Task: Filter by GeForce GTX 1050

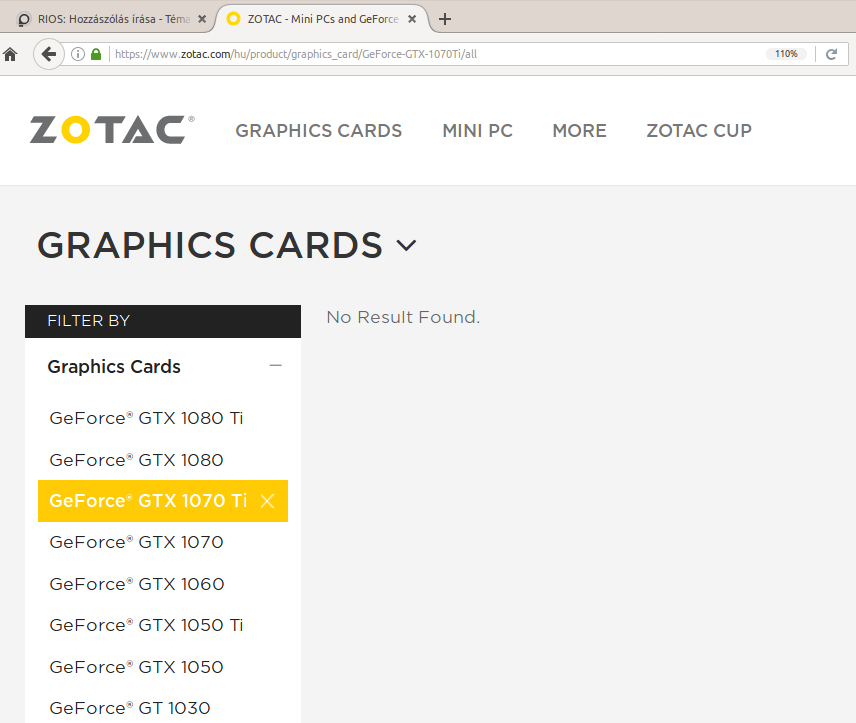Action: (x=136, y=667)
